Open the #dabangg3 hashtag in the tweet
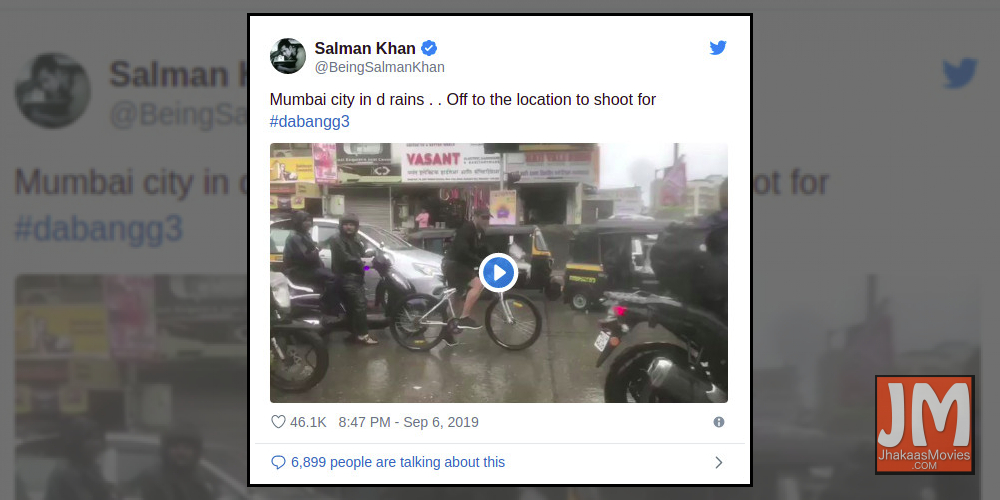 click(309, 121)
